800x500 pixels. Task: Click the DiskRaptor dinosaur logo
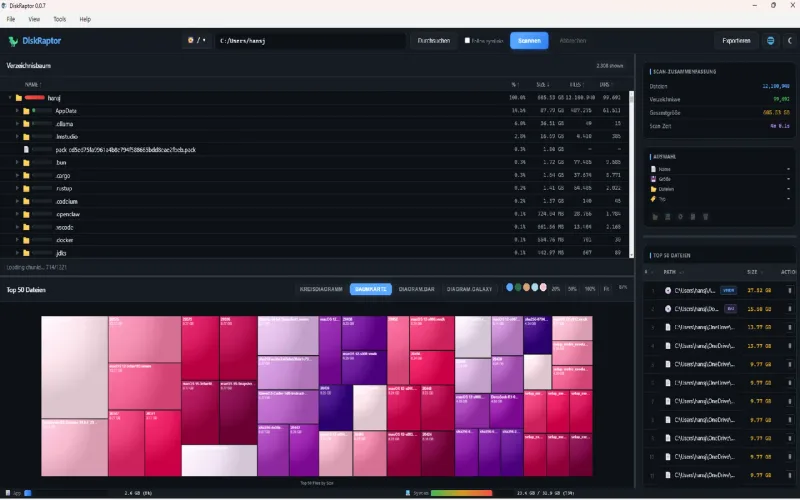13,41
